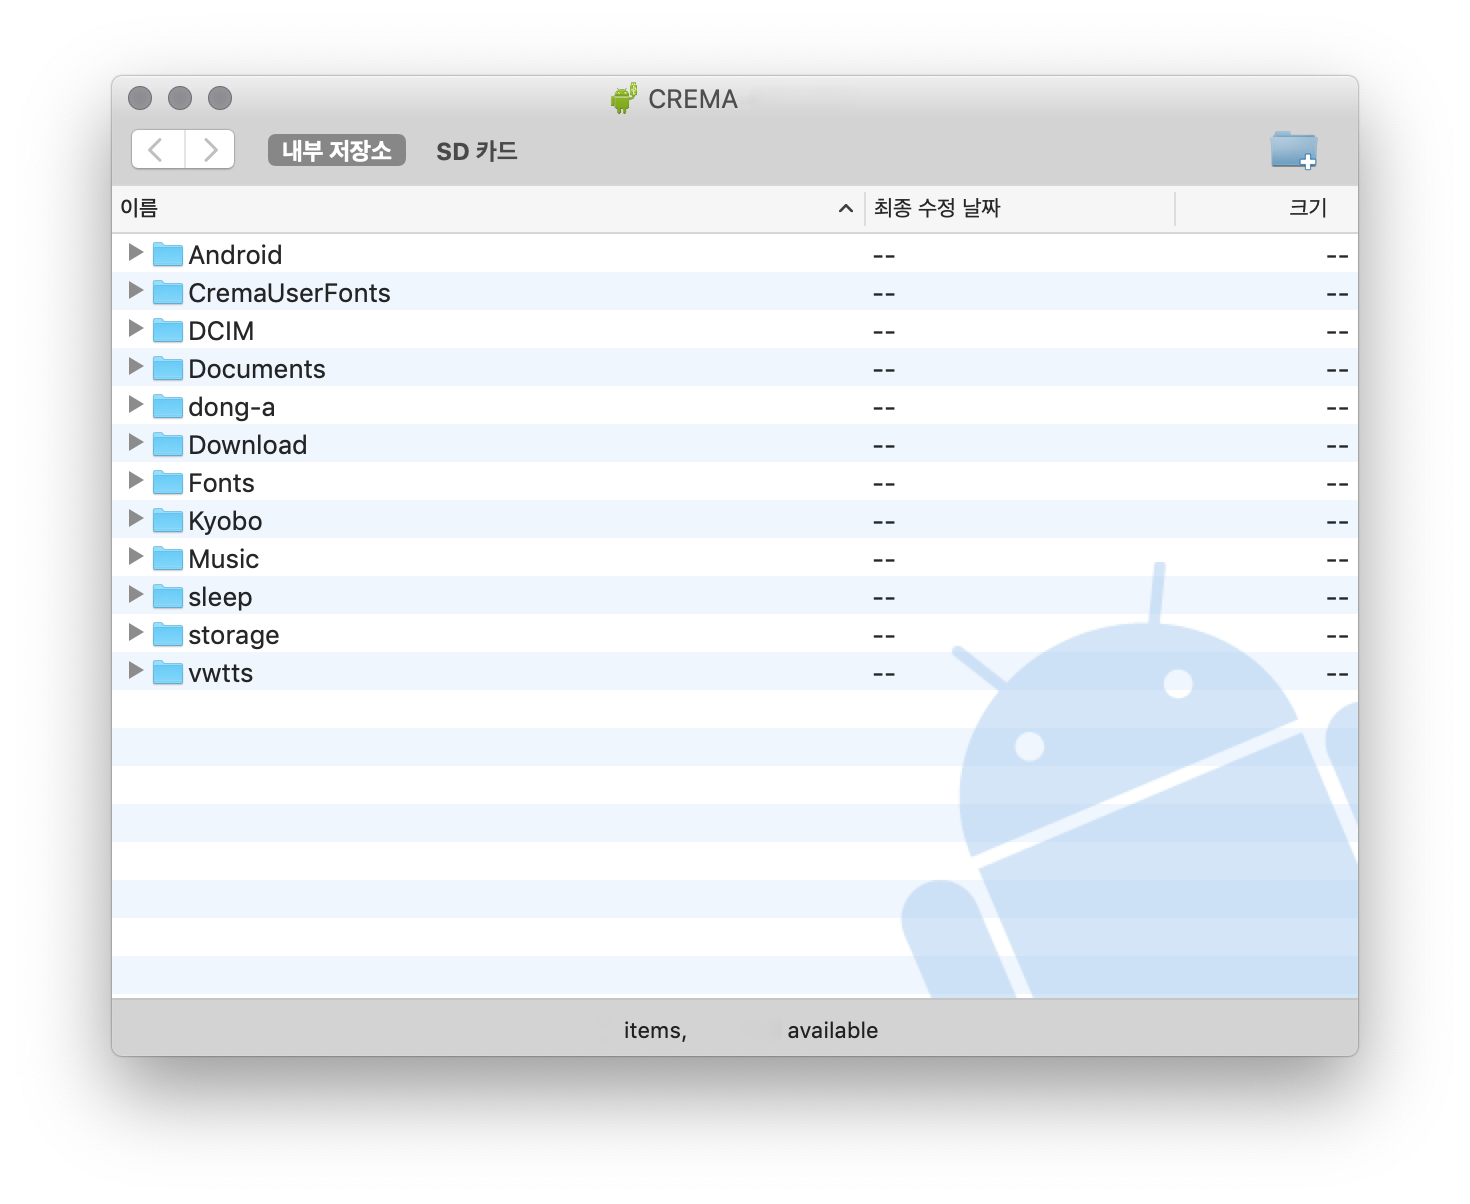Click the Fonts folder name
This screenshot has width=1470, height=1204.
click(221, 483)
